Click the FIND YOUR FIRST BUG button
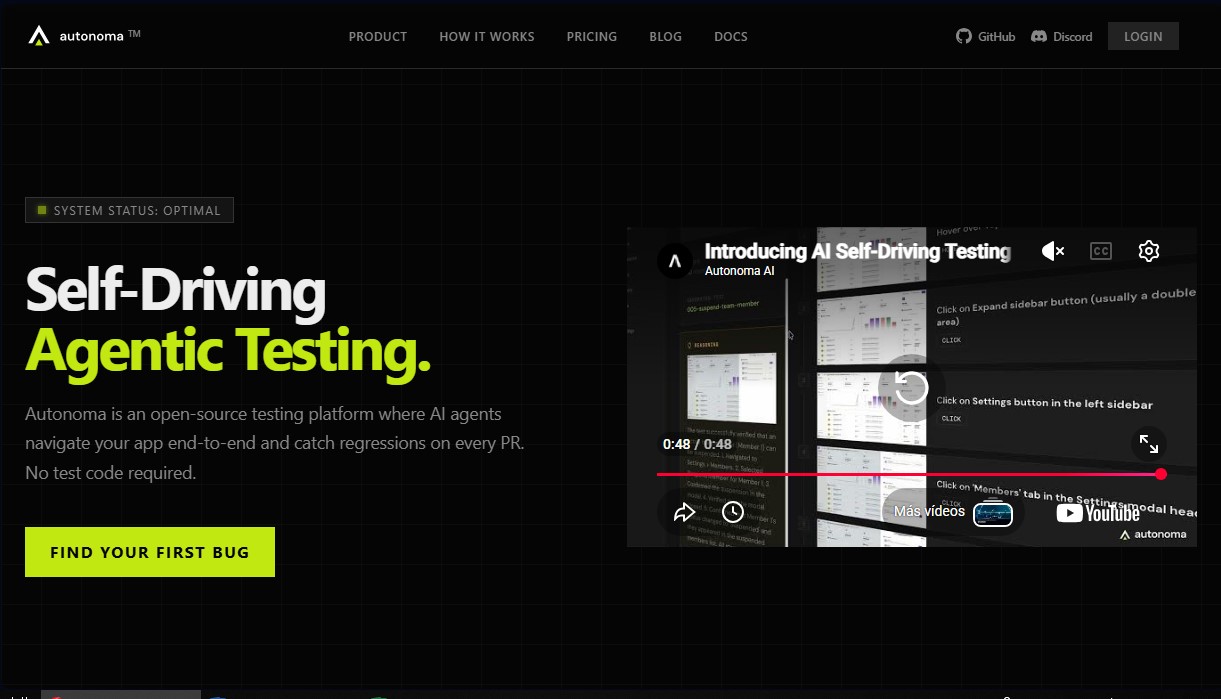The width and height of the screenshot is (1221, 699). 149,551
